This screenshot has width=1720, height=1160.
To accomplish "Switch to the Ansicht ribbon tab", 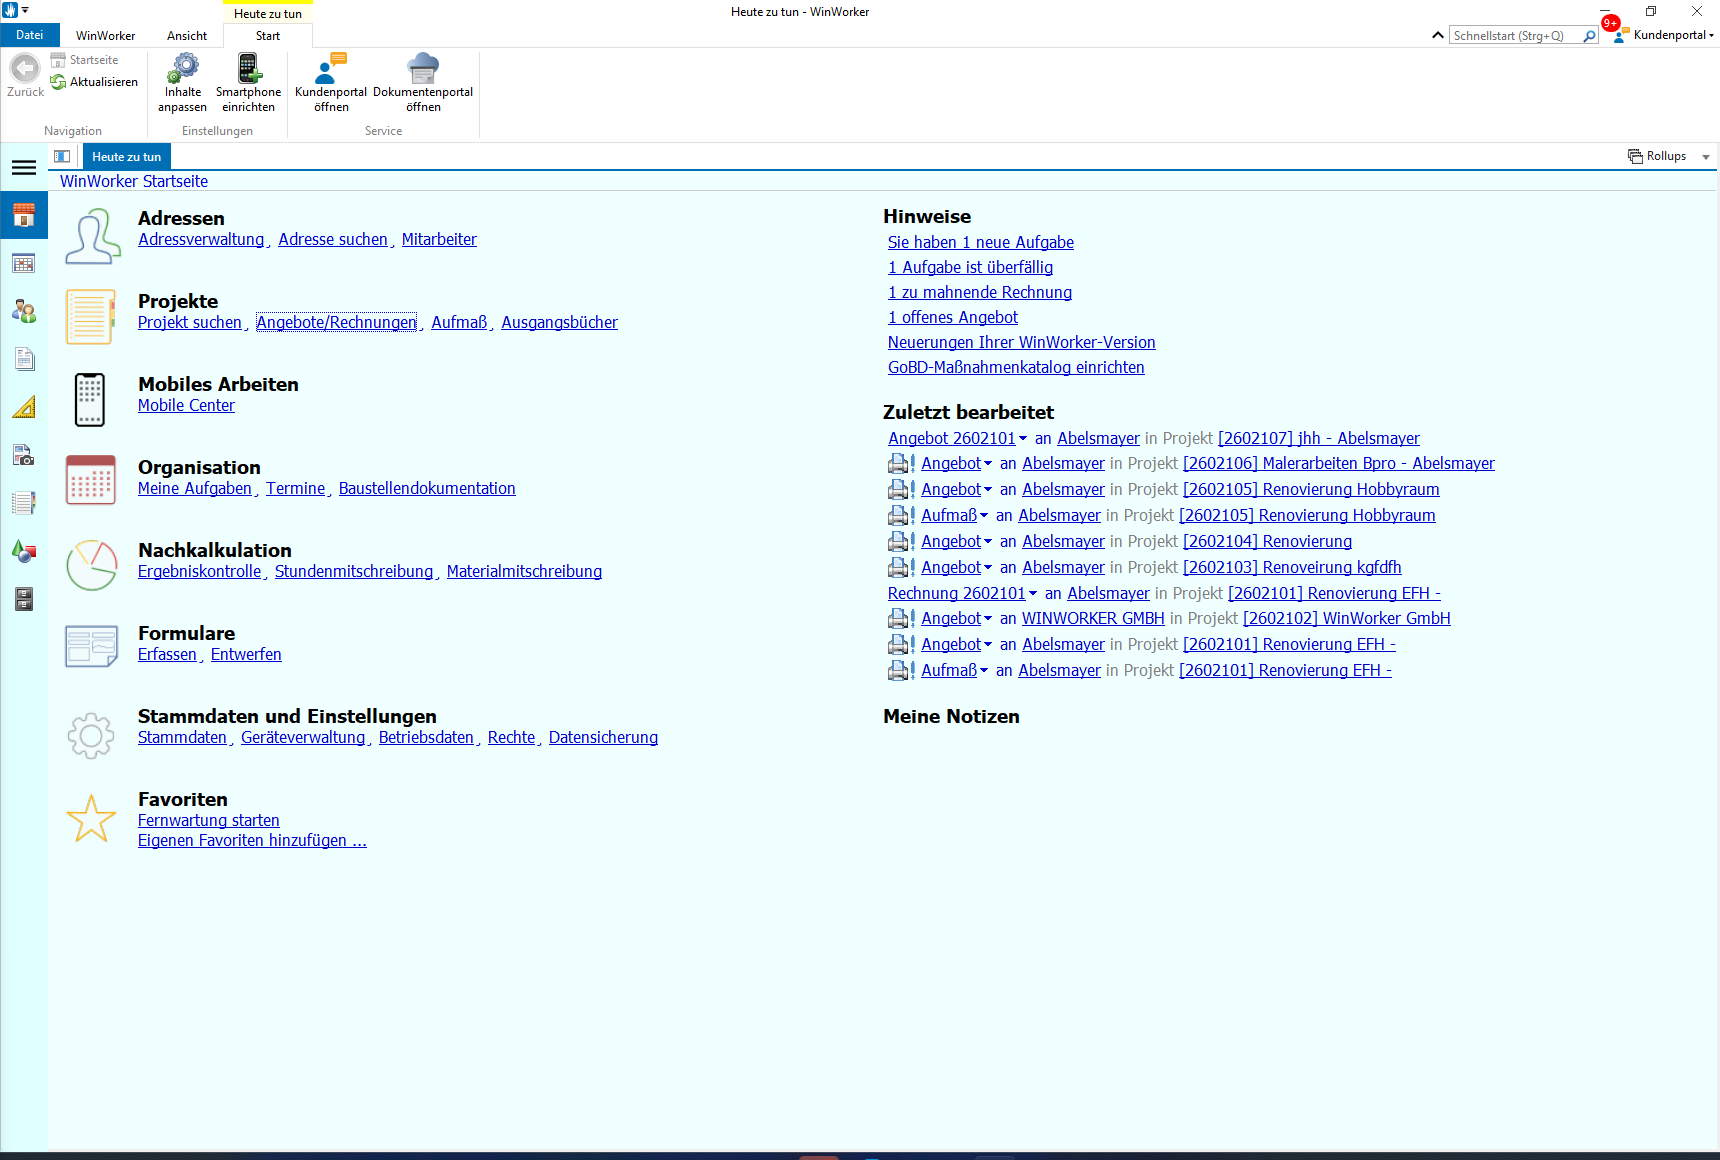I will pyautogui.click(x=187, y=36).
